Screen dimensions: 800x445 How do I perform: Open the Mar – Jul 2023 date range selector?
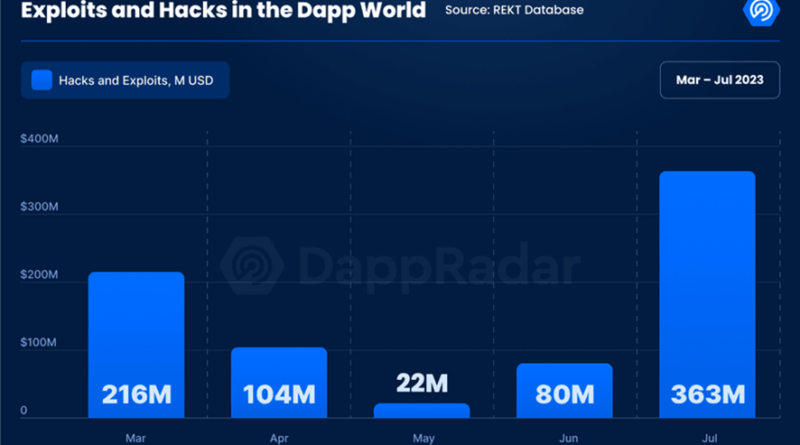719,80
